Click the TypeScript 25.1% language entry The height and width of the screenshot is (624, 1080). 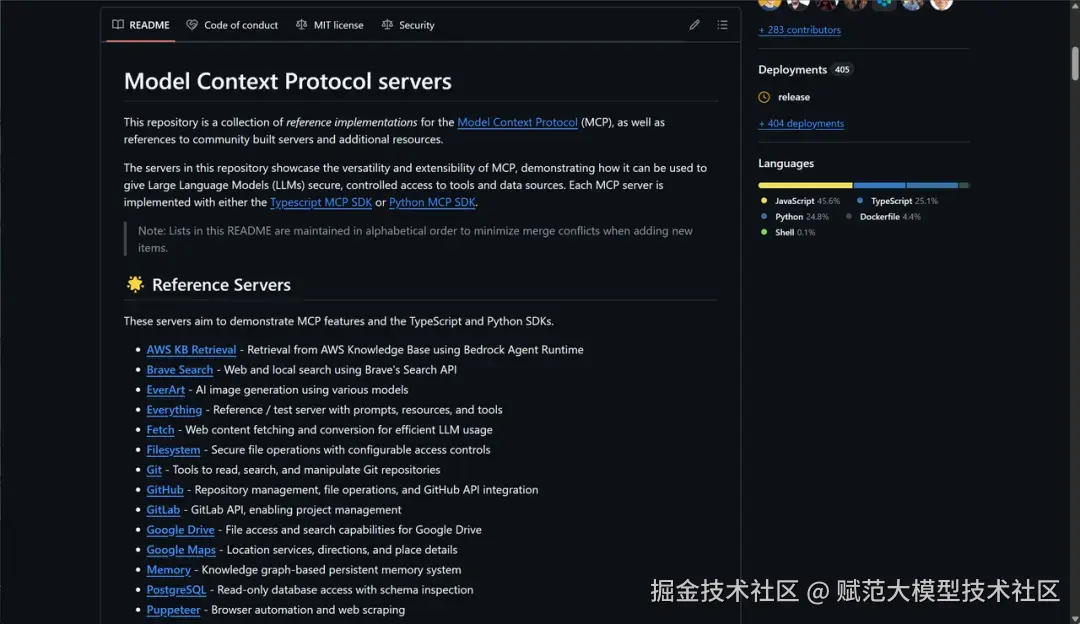(897, 201)
